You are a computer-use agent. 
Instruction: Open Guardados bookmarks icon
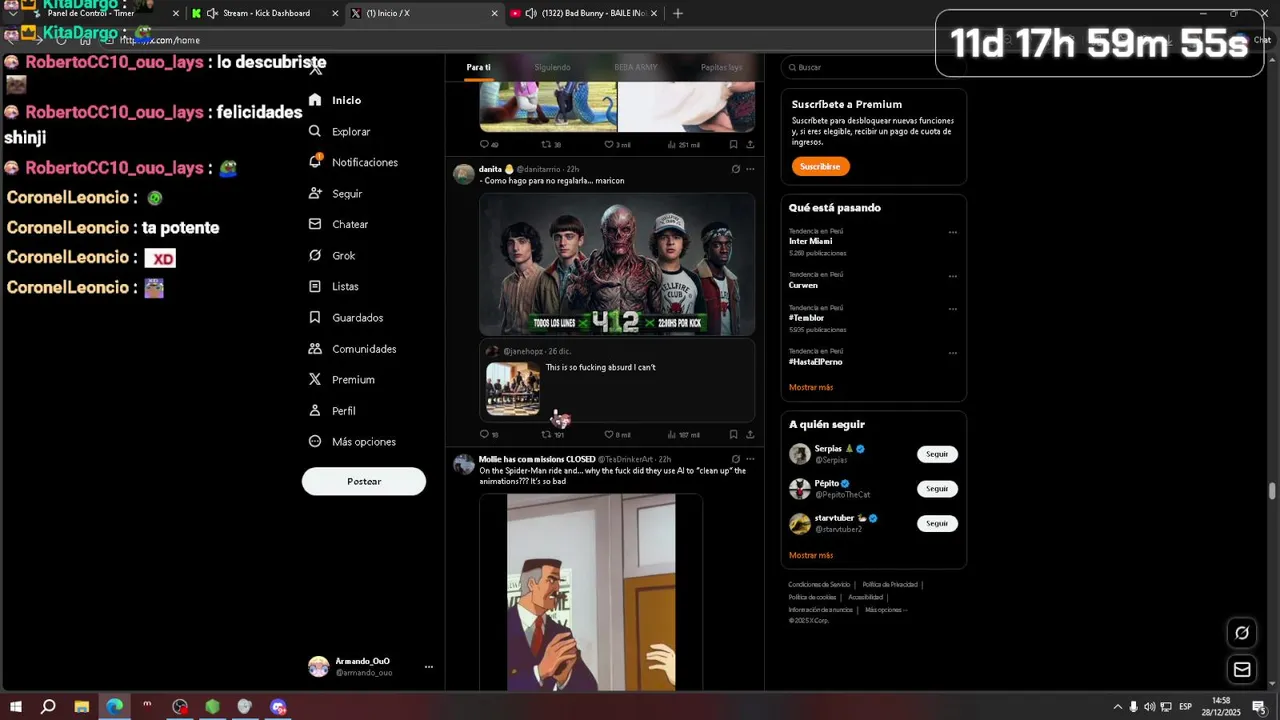point(315,317)
